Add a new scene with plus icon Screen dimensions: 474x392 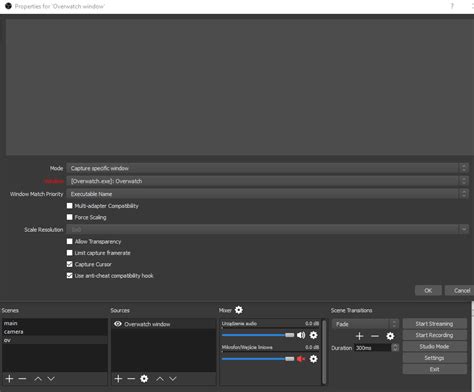(x=9, y=379)
